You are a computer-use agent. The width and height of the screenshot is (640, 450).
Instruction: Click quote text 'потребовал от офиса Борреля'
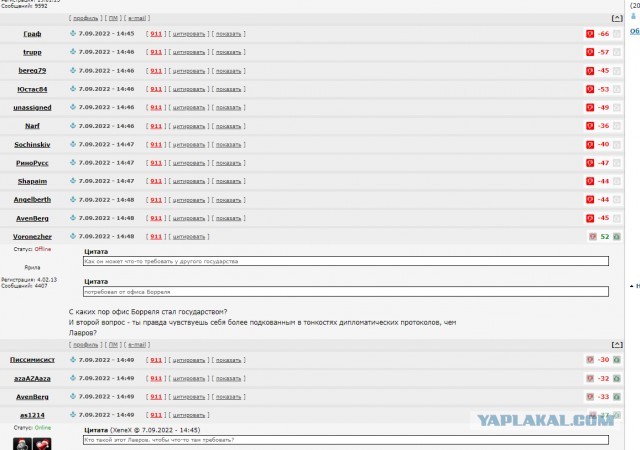tap(127, 292)
